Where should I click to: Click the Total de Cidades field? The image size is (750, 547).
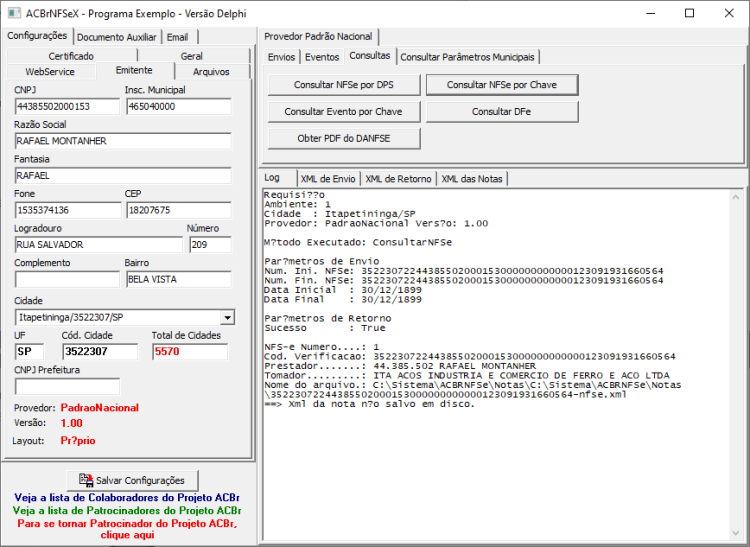(x=190, y=351)
